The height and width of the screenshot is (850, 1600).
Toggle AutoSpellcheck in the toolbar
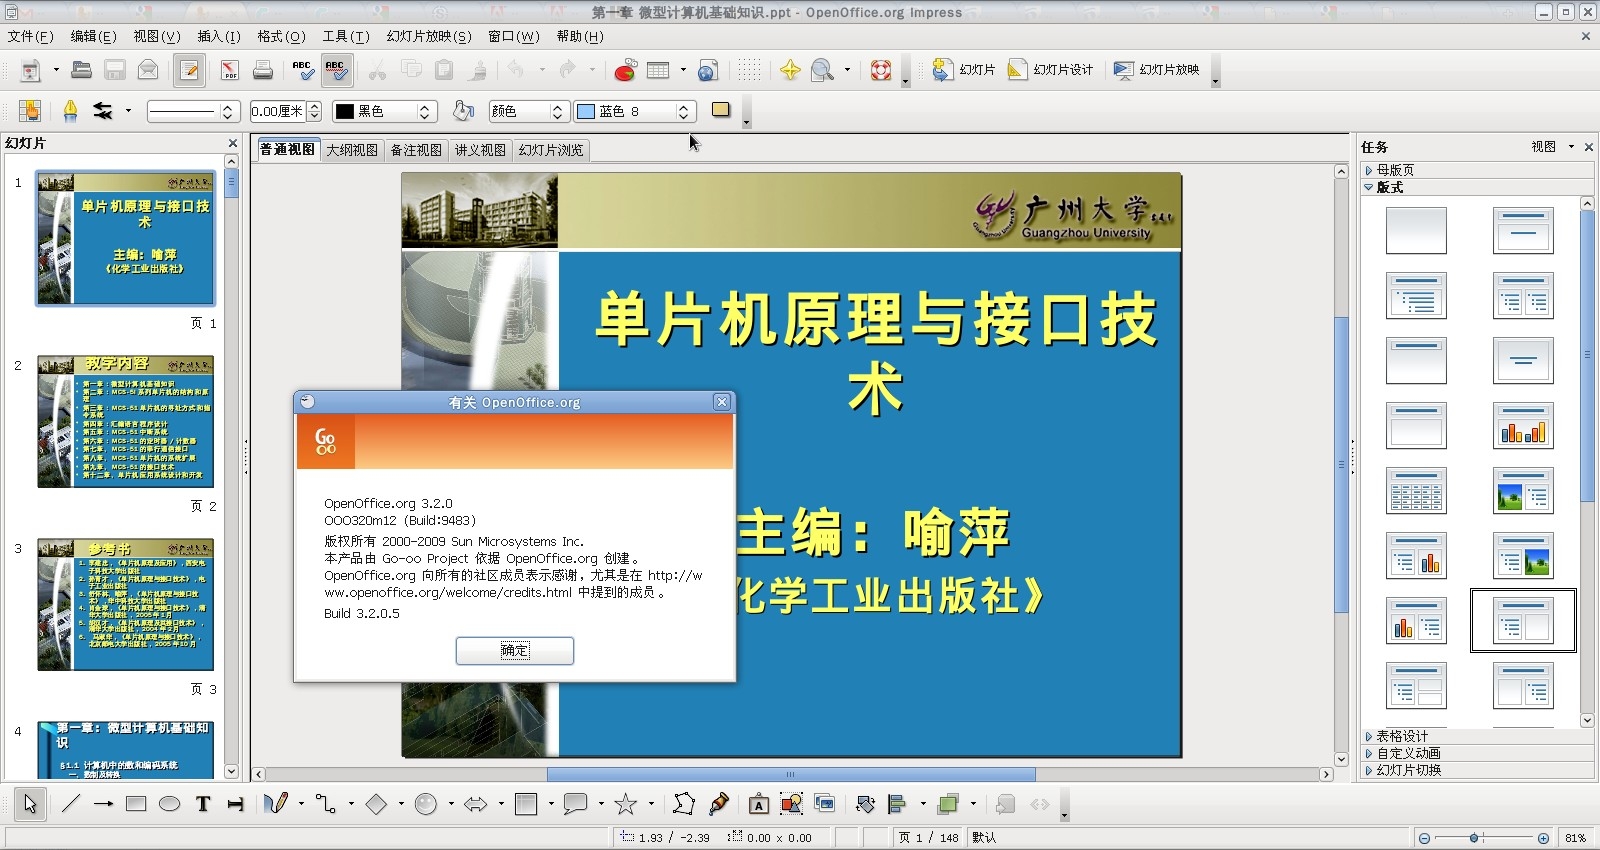pos(336,70)
